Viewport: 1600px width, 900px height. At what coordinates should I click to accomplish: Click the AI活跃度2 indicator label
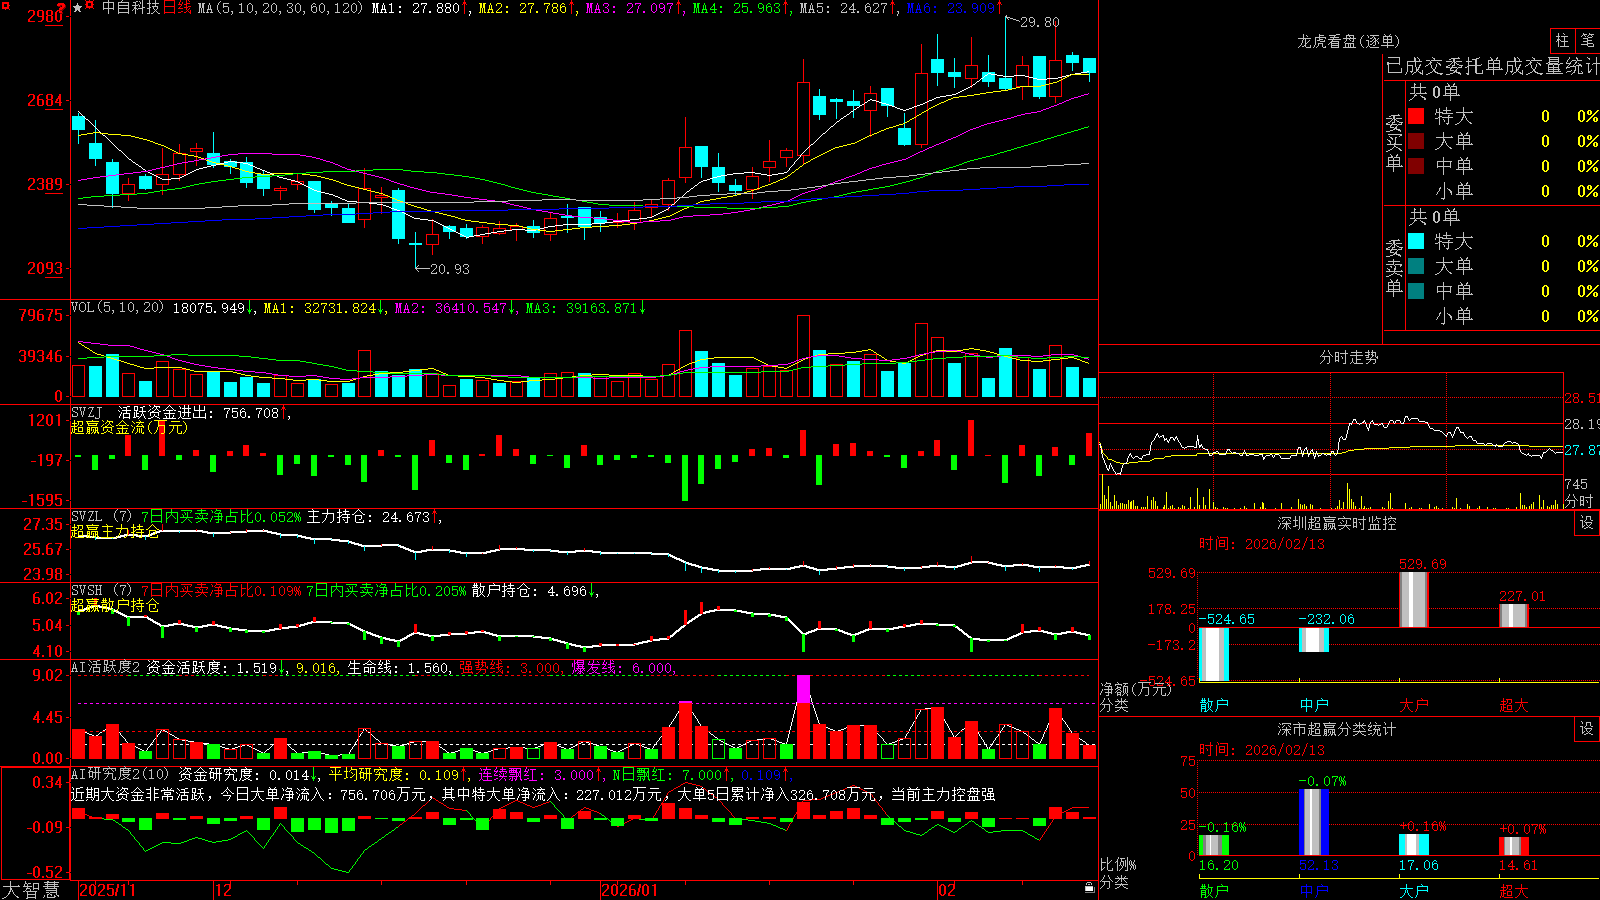click(x=106, y=667)
